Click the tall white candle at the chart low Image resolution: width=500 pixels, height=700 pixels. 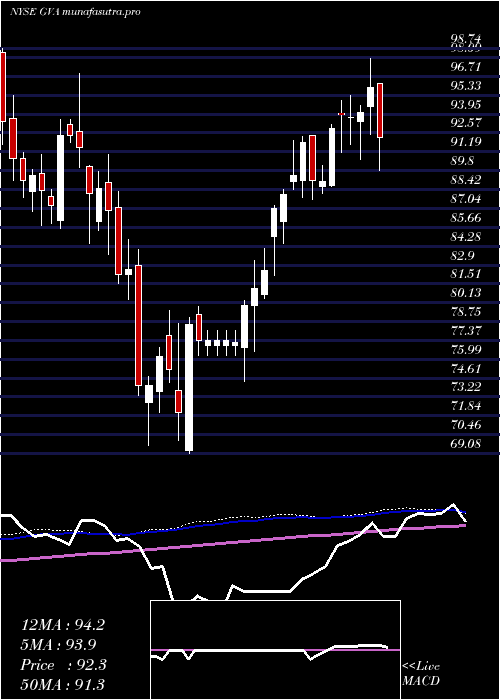click(189, 387)
